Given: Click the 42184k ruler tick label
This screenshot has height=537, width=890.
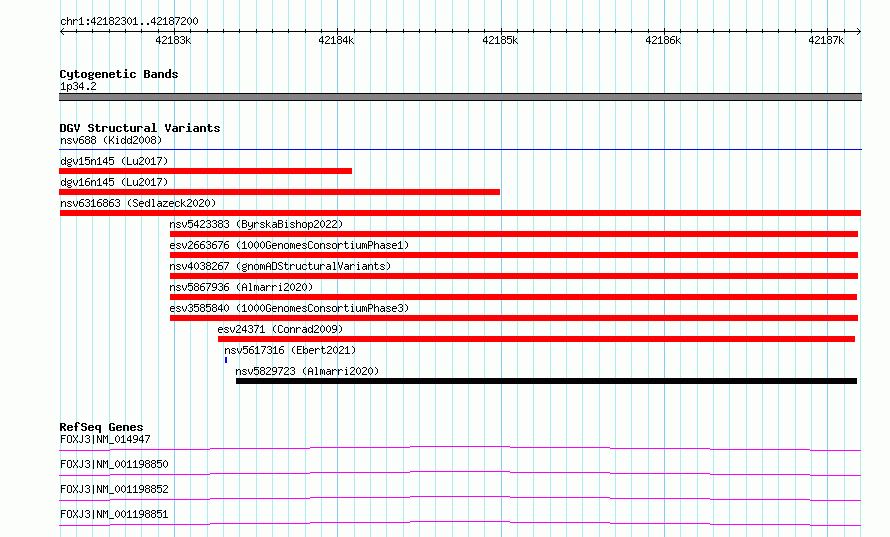Looking at the screenshot, I should point(336,40).
